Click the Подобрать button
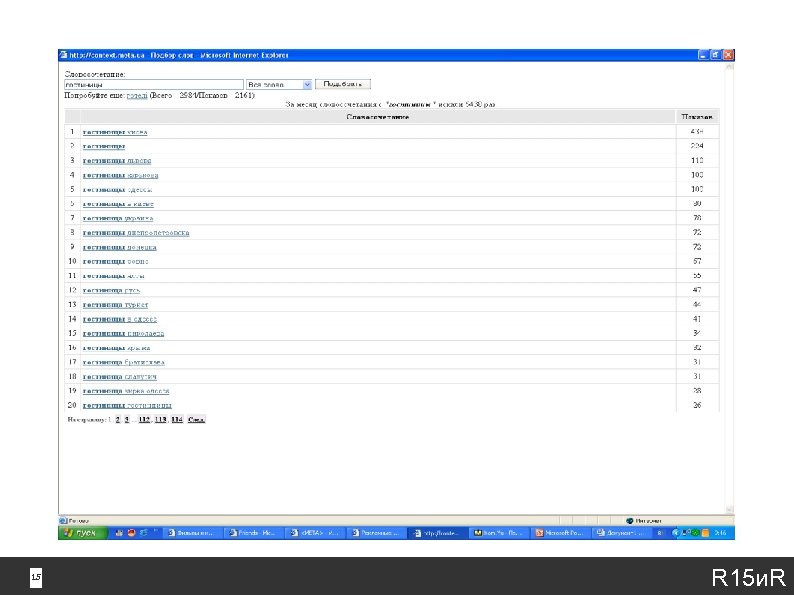 [343, 84]
